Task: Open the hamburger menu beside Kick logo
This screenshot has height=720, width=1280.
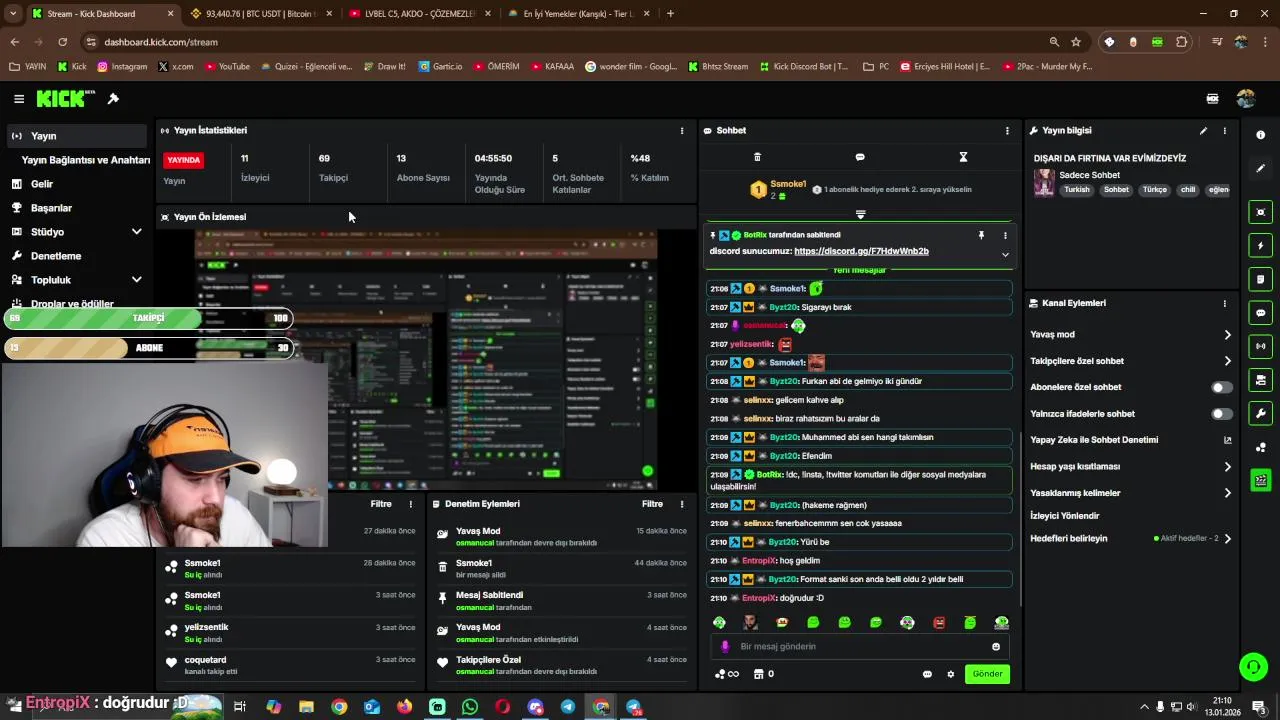Action: [19, 99]
